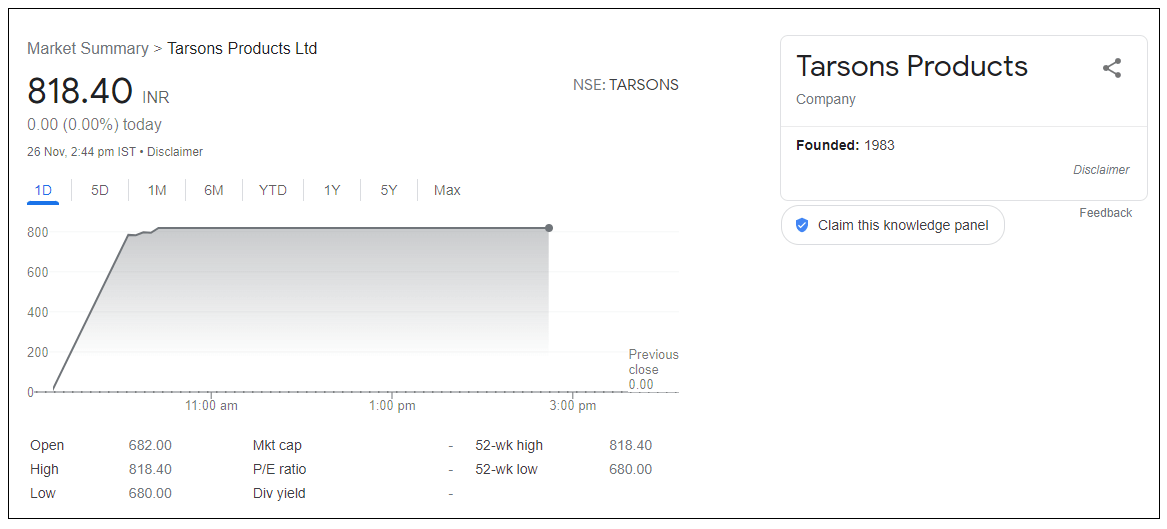
Task: Switch to the 1Y chart tab
Action: 332,190
